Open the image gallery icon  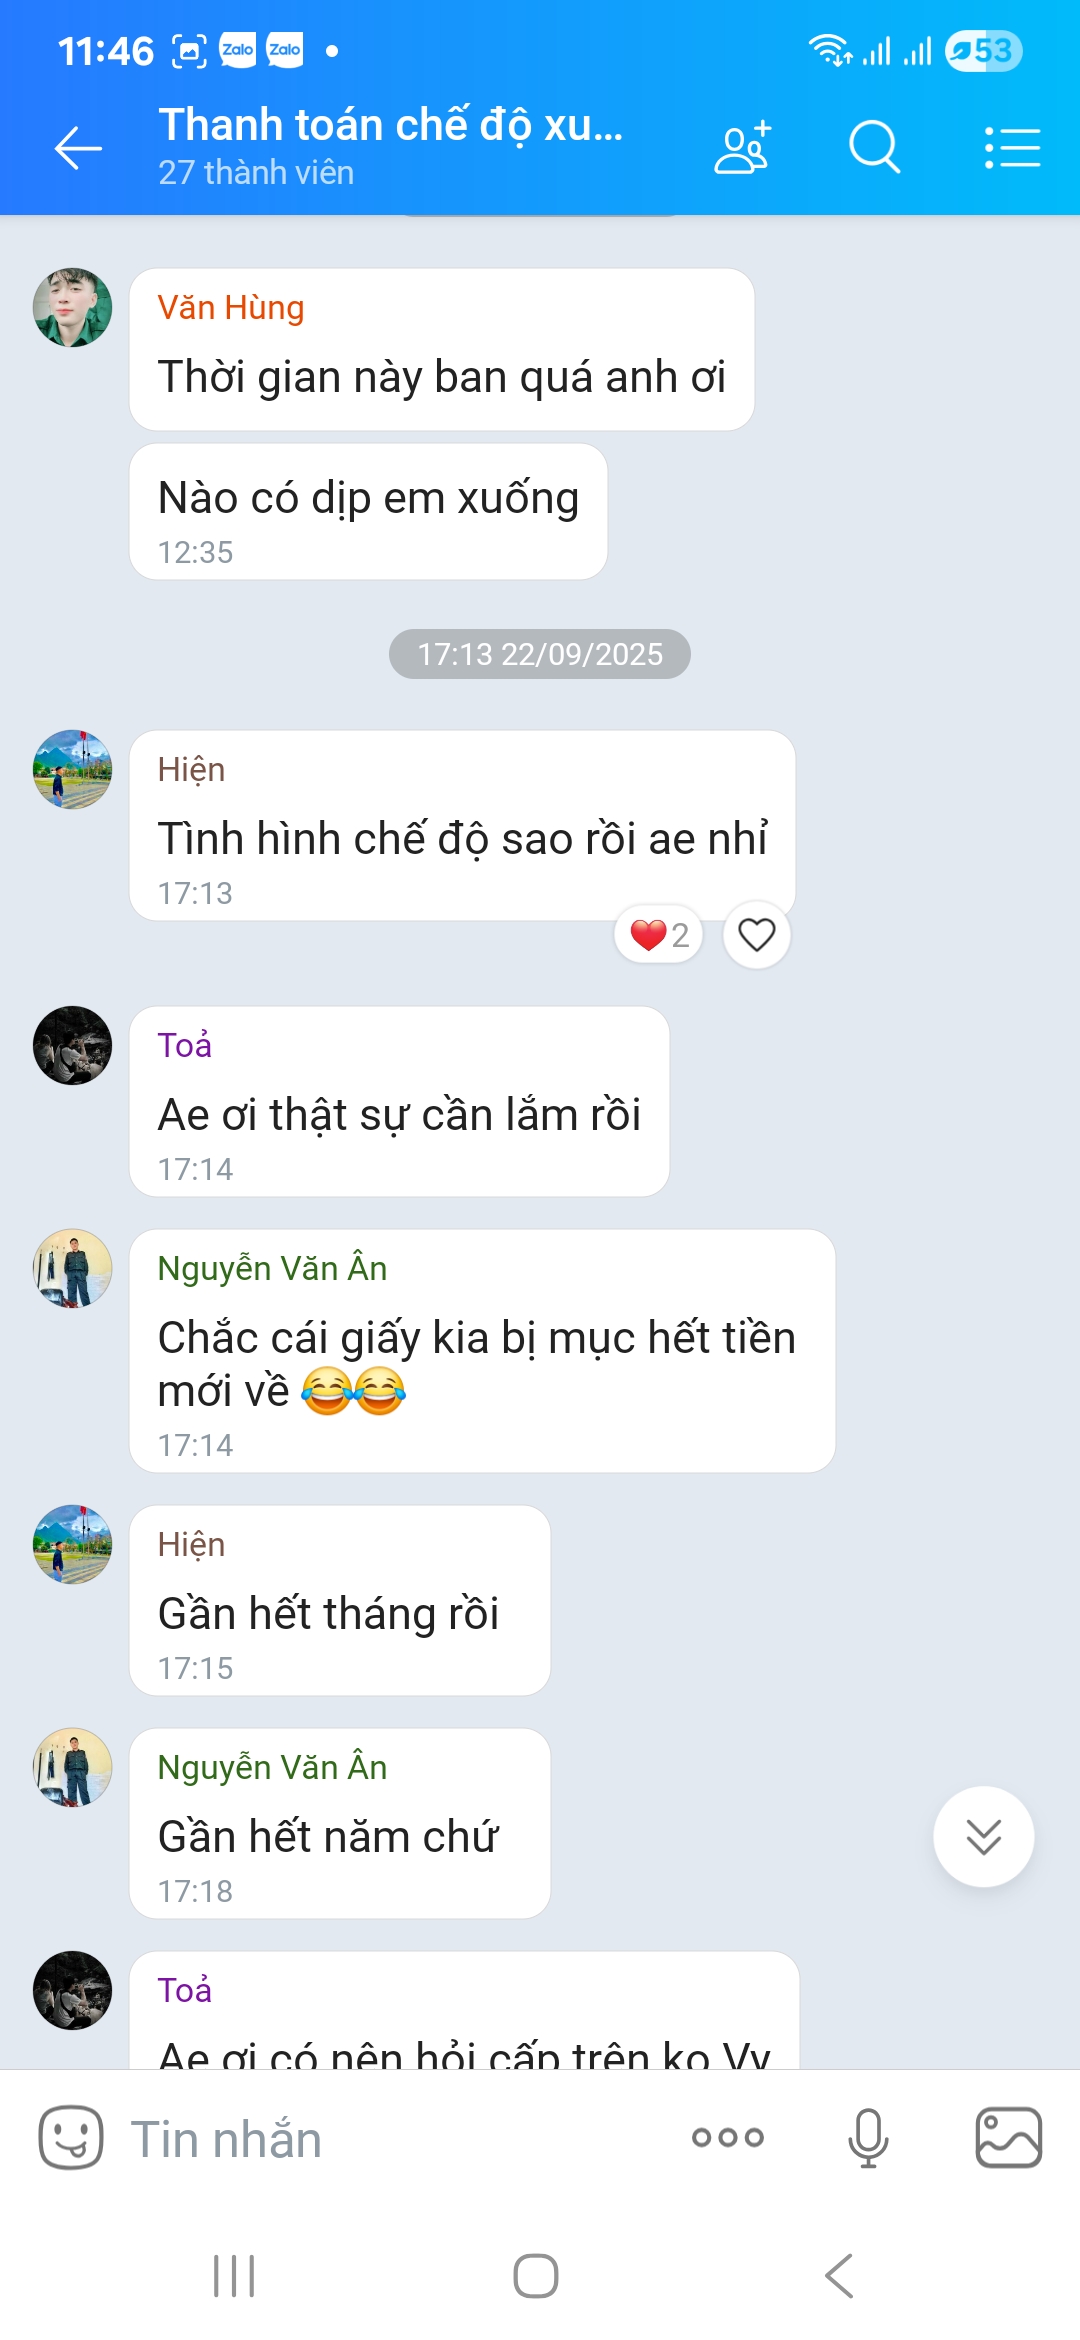point(1009,2137)
